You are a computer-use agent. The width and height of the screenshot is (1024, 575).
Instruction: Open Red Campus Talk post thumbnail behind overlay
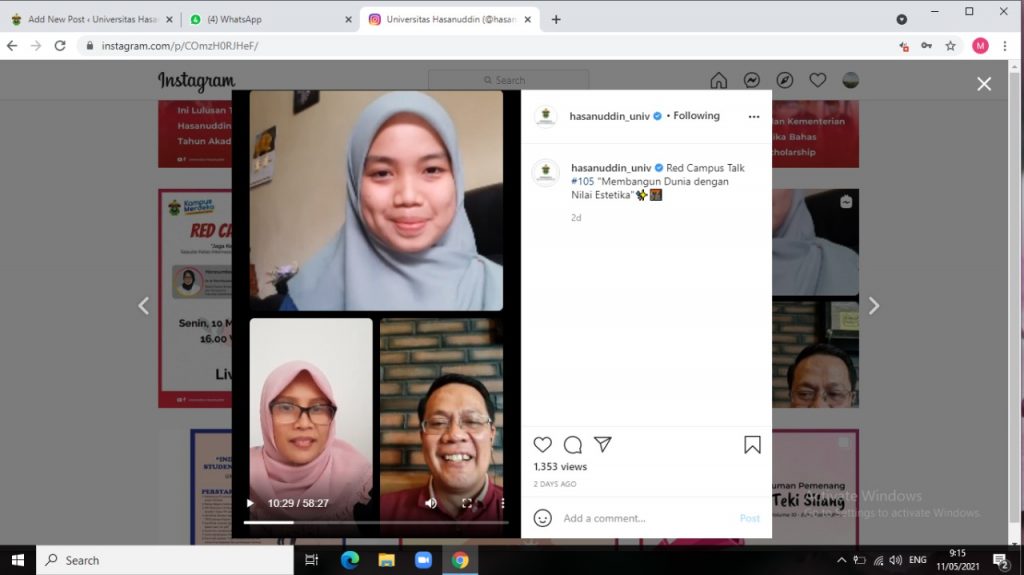pos(195,299)
